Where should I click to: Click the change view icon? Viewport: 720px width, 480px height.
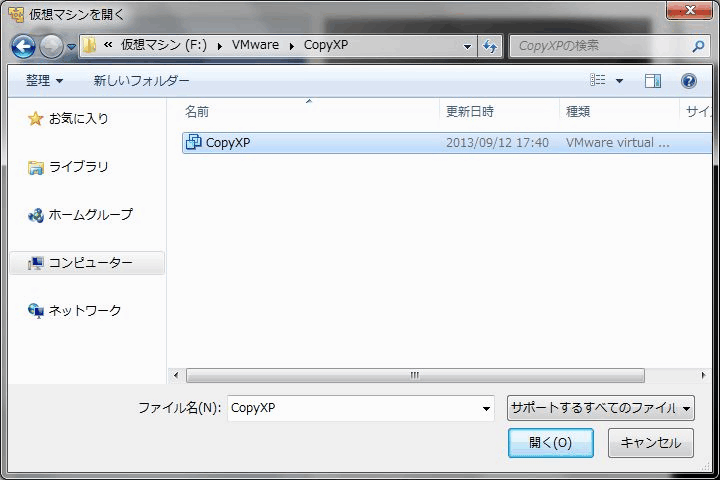tap(597, 80)
